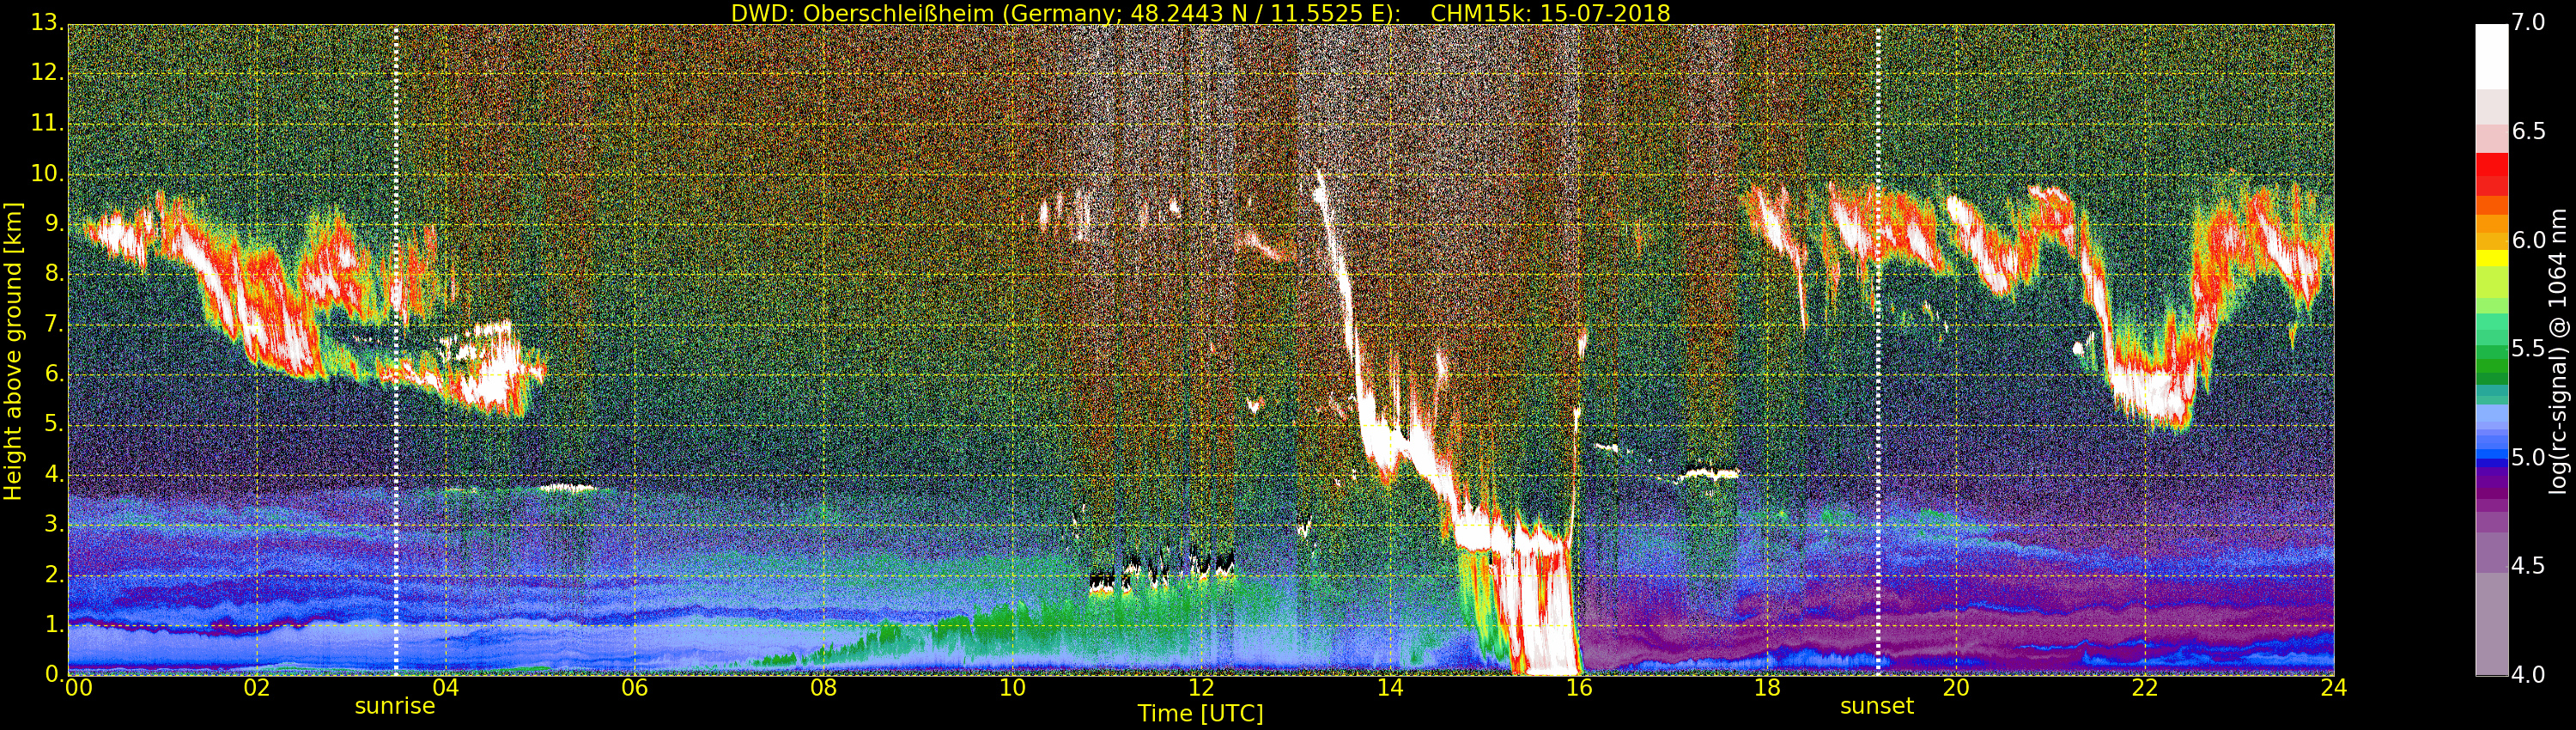The height and width of the screenshot is (730, 2576).
Task: Click colorbar value label '5.5'
Action: click(x=2529, y=348)
